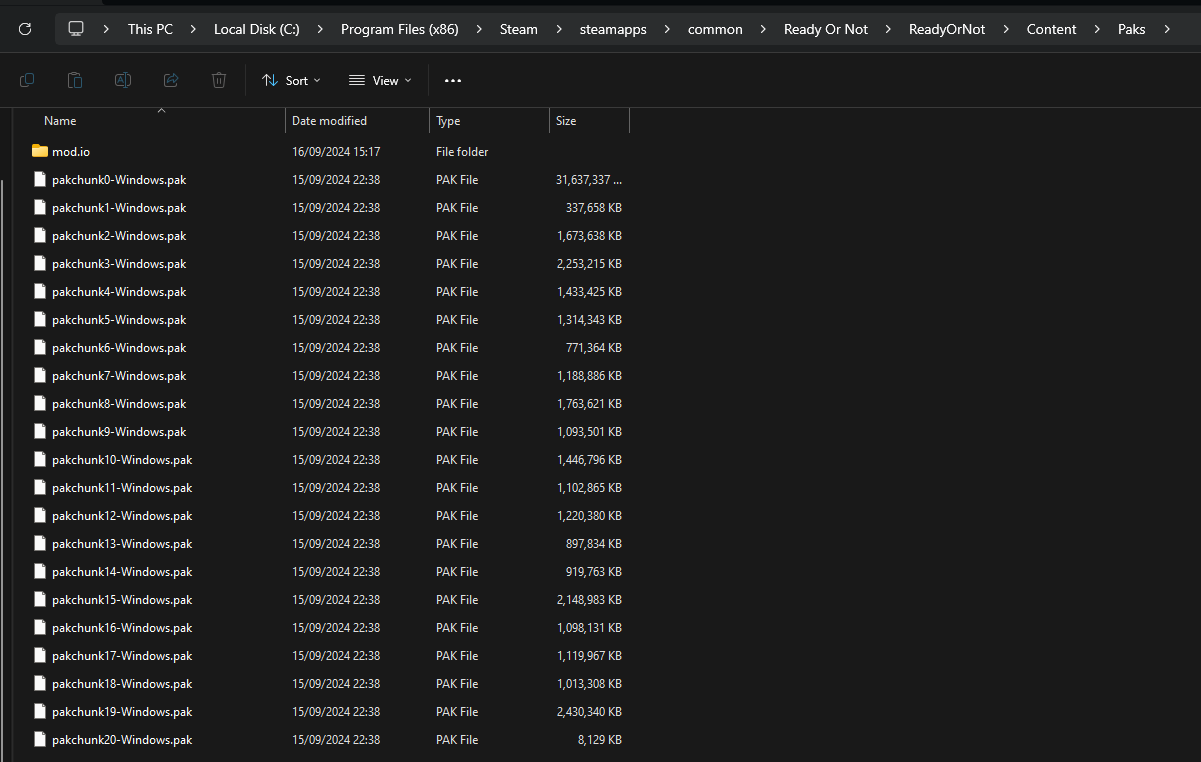Click file icon of pakchunk8-Windows.pak
This screenshot has height=762, width=1201.
[x=40, y=403]
